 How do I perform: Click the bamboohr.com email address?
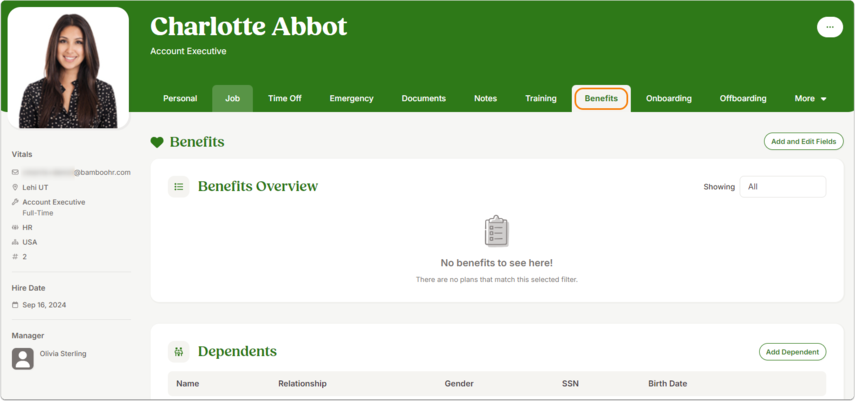[76, 172]
